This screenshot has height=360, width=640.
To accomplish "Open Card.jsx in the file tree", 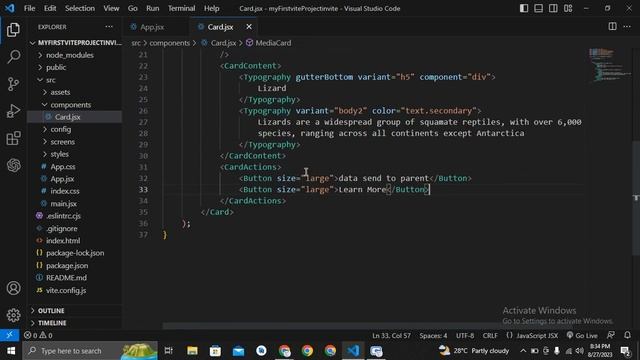I will click(75, 117).
